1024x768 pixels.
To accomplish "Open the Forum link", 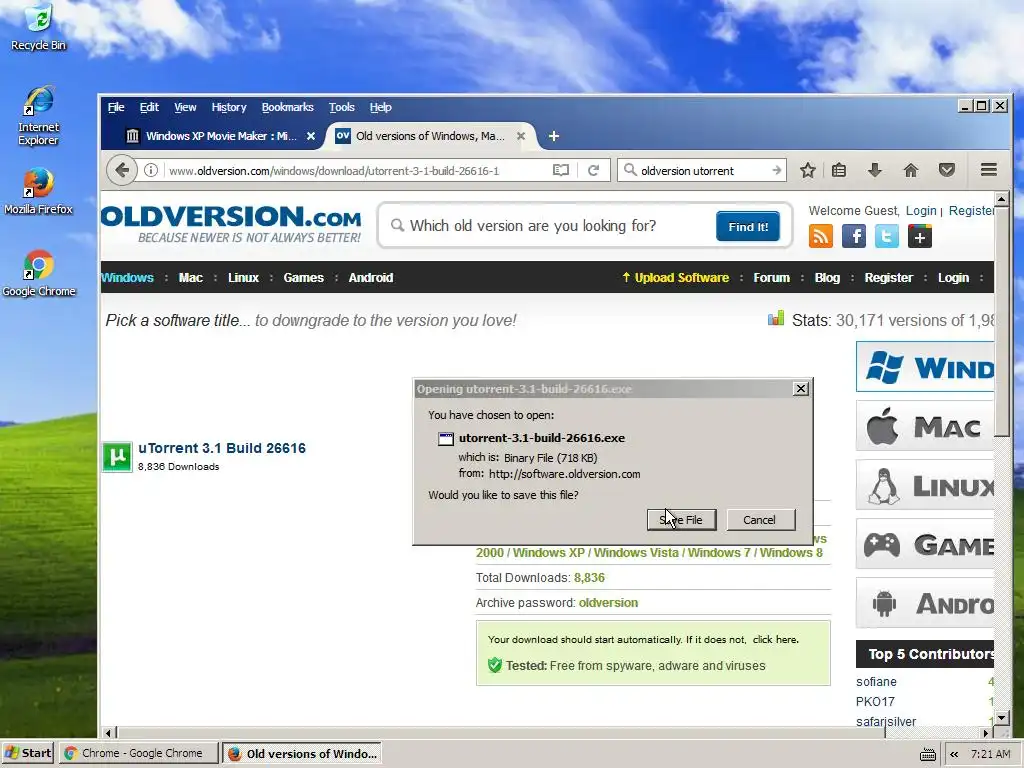I will [x=772, y=278].
